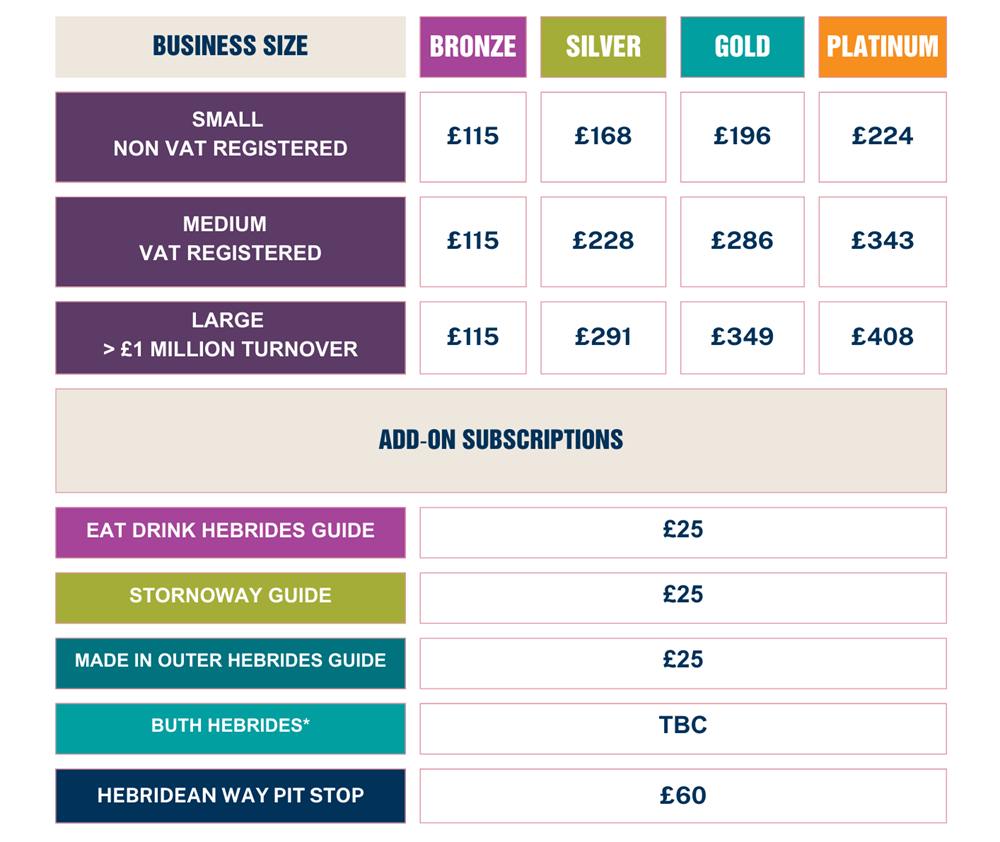Click the £168 Silver small price
This screenshot has height=842, width=1000.
[603, 137]
